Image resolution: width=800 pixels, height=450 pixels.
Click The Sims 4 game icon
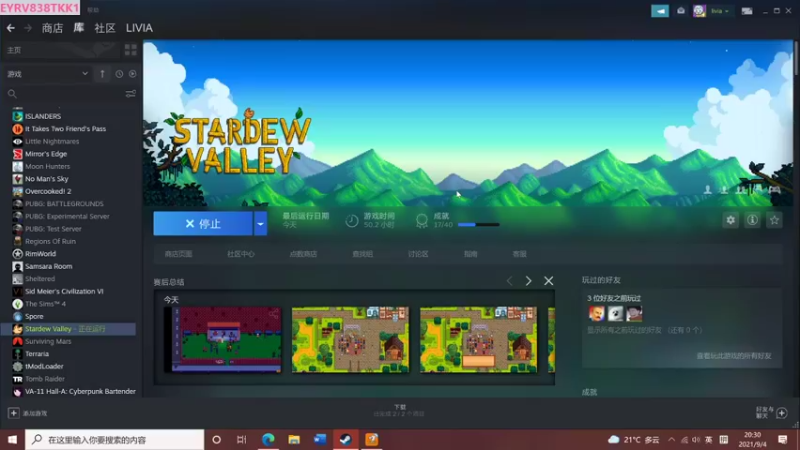click(17, 304)
